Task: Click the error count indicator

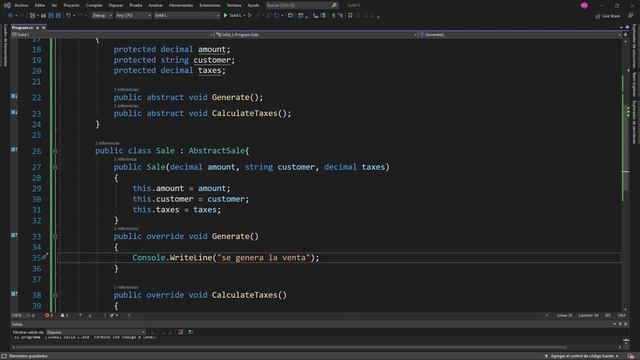Action: pyautogui.click(x=49, y=316)
